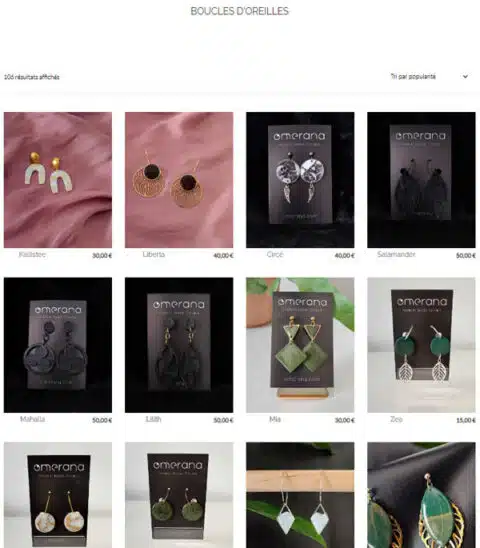This screenshot has width=480, height=548.
Task: Click the Zoe product name
Action: click(396, 419)
